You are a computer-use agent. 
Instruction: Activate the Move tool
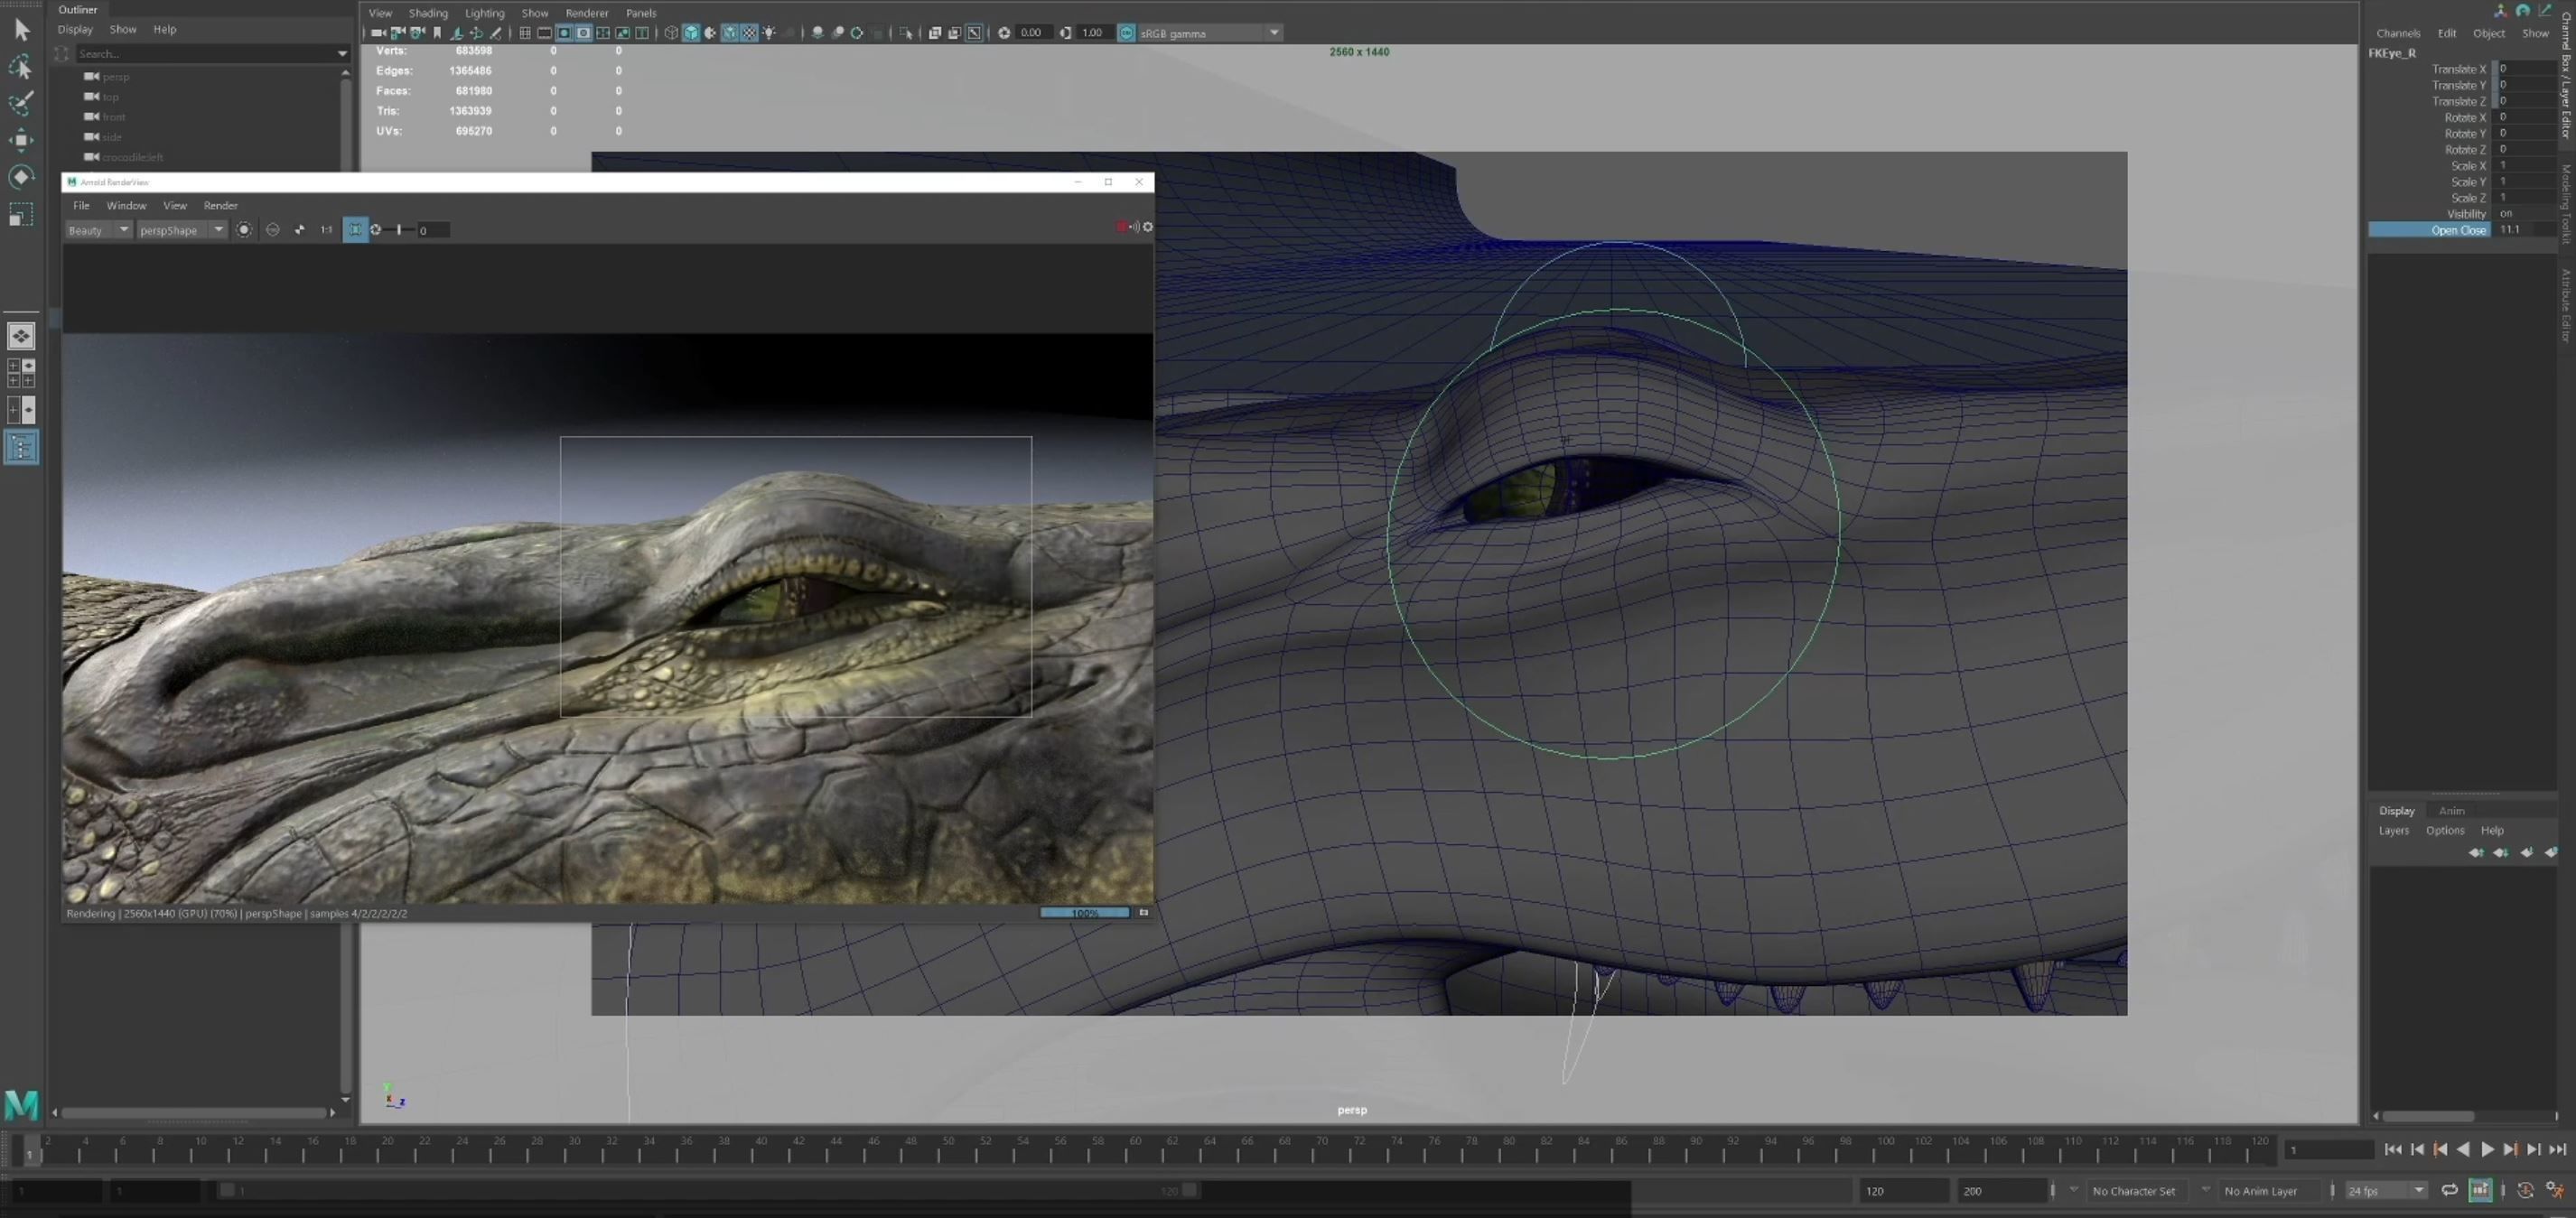(21, 140)
